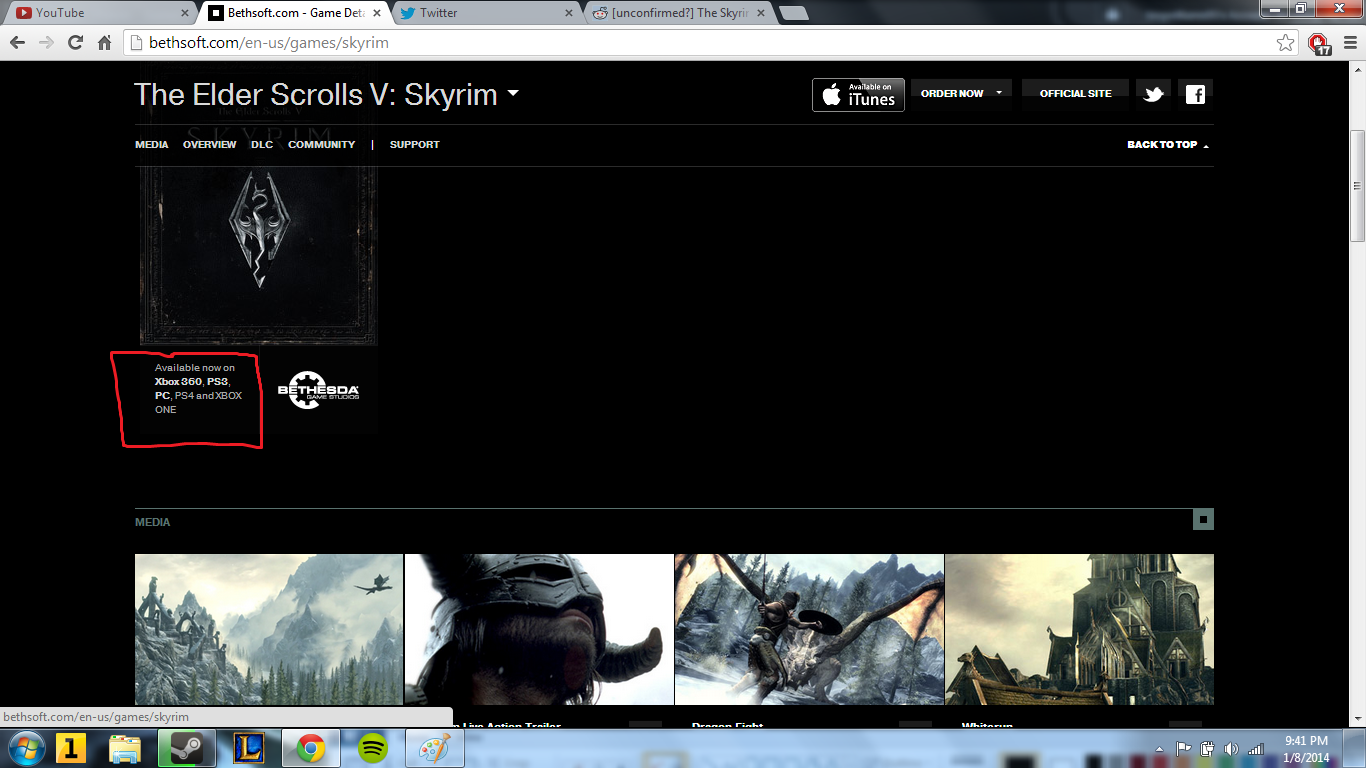Open the misty mountain village thumbnail

pyautogui.click(x=269, y=630)
